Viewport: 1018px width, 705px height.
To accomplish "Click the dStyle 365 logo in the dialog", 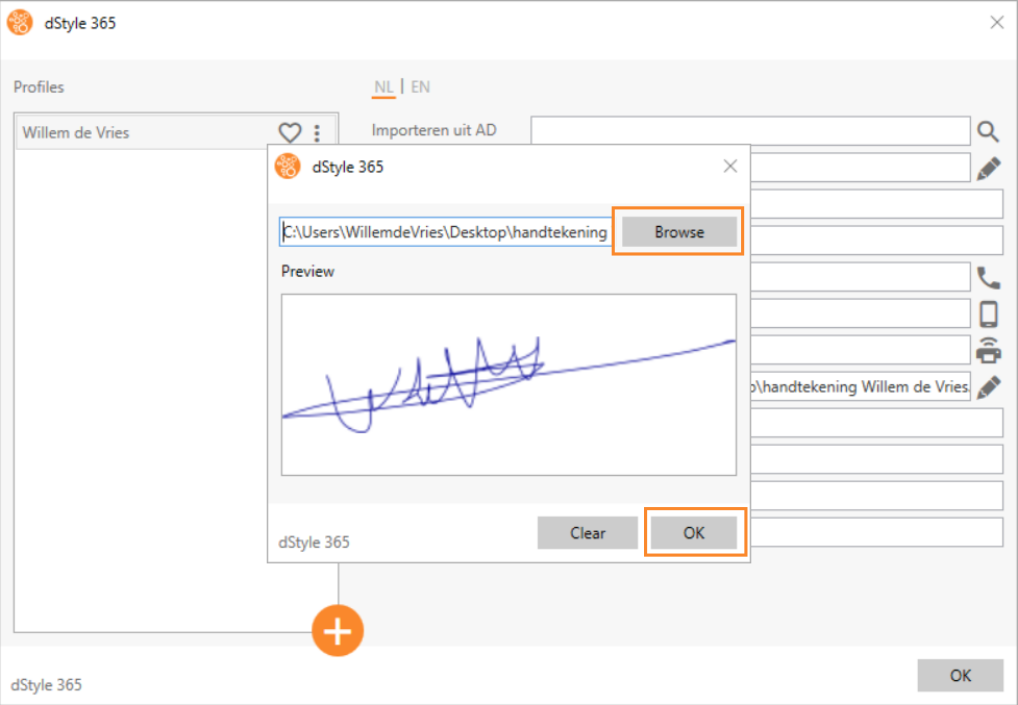I will tap(288, 166).
